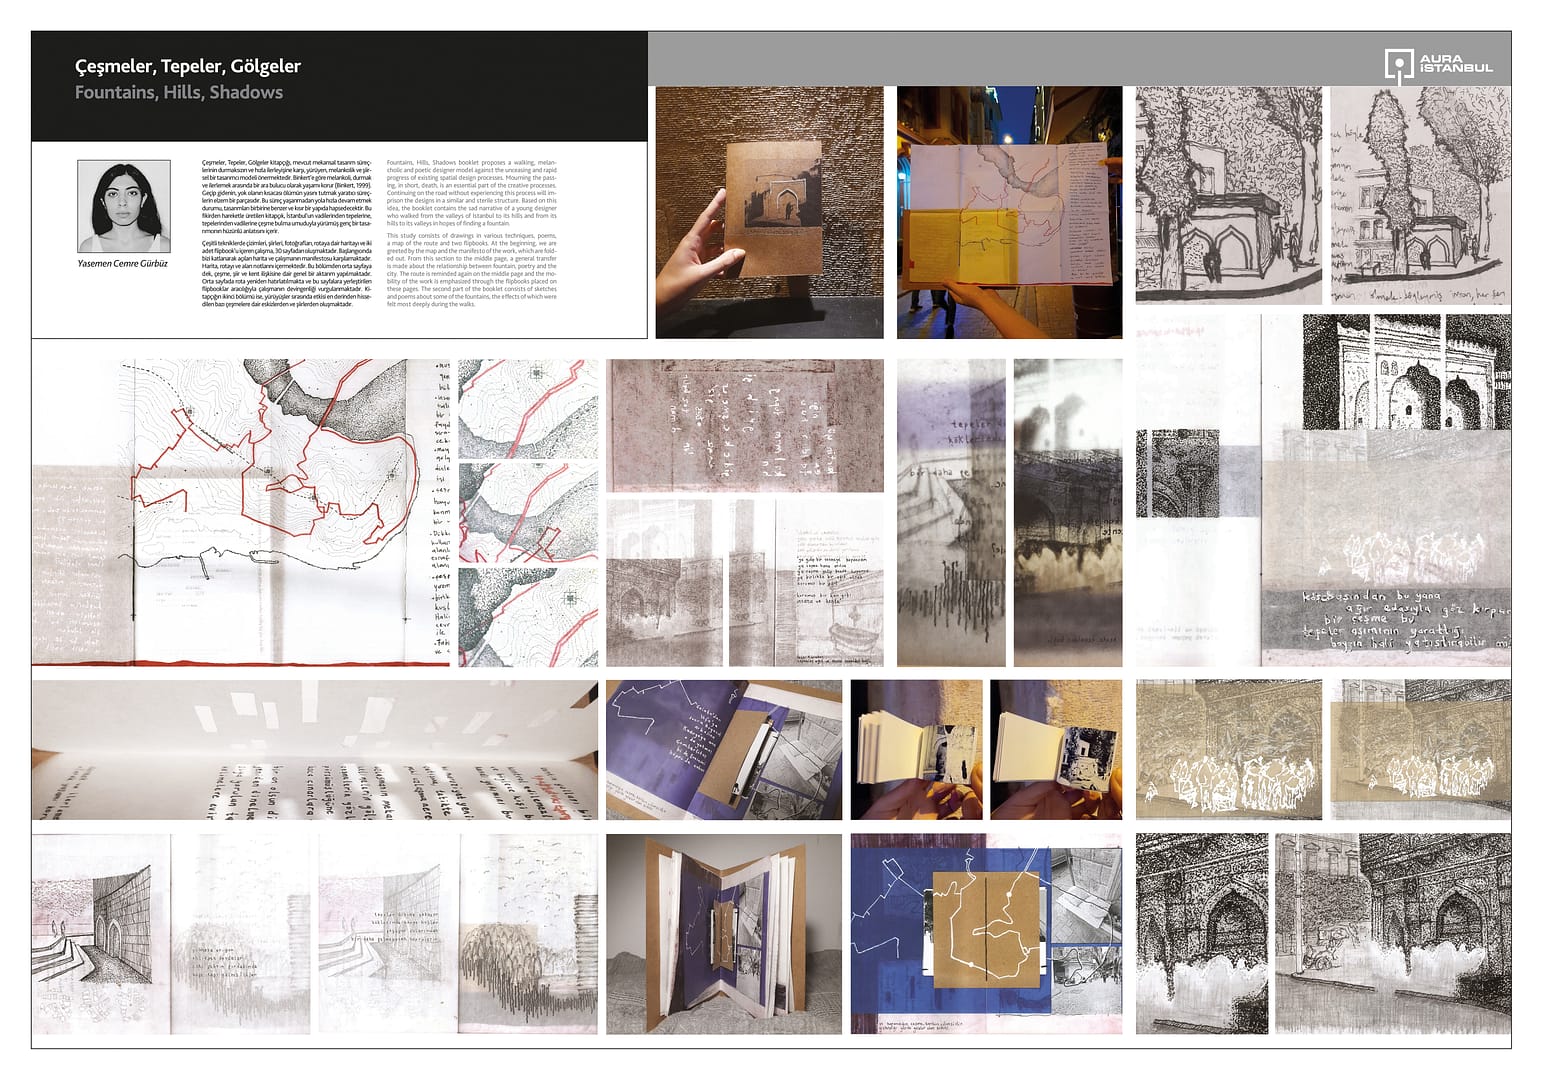This screenshot has width=1542, height=1079.
Task: Open the blurred purple "tepeler" image
Action: 951,512
